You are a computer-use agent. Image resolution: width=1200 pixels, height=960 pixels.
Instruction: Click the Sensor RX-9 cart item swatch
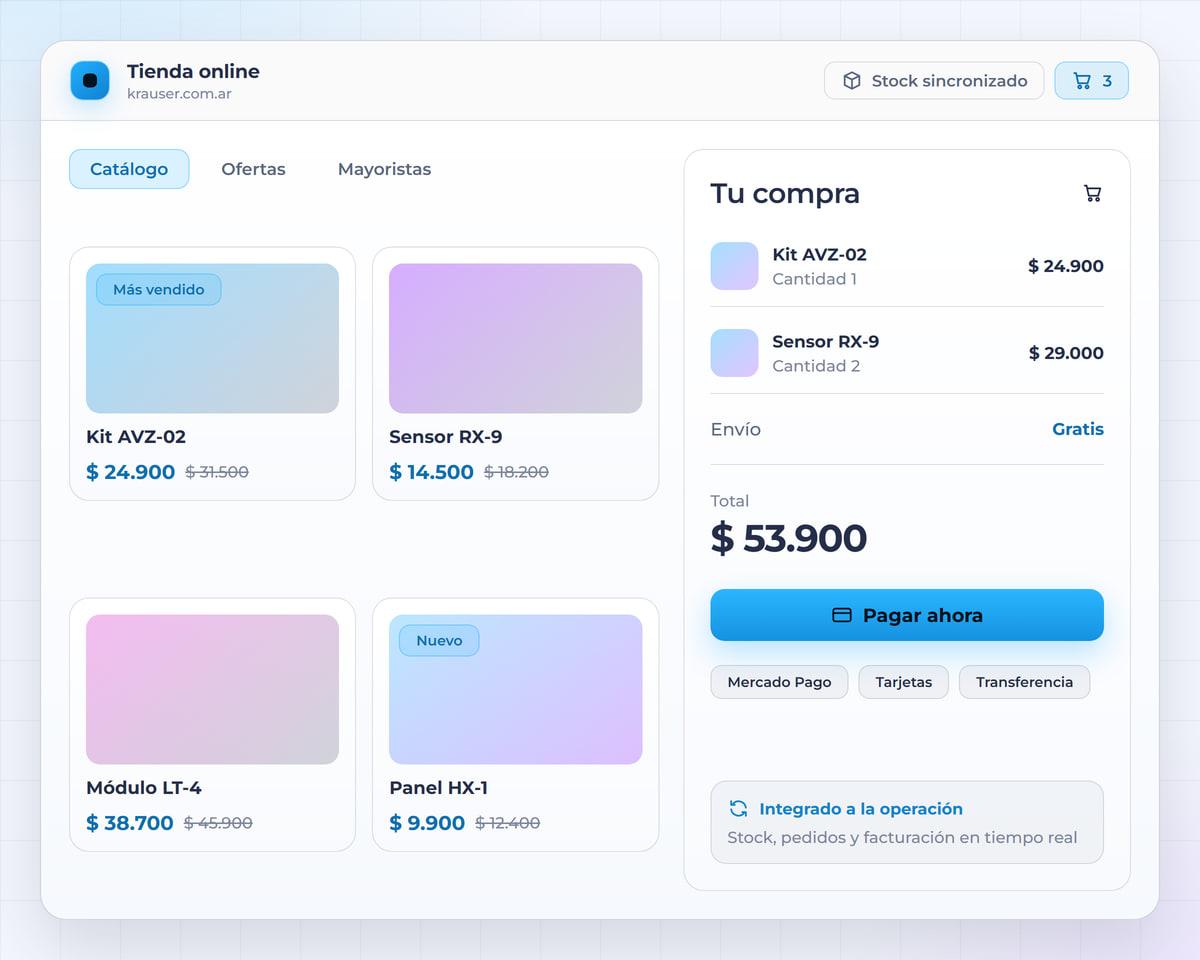[x=734, y=353]
